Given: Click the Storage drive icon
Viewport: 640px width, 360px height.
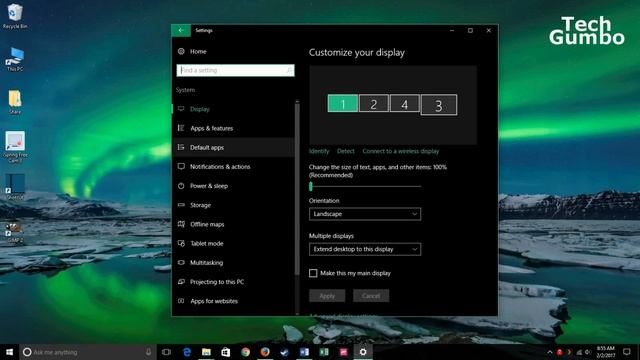Looking at the screenshot, I should point(181,205).
